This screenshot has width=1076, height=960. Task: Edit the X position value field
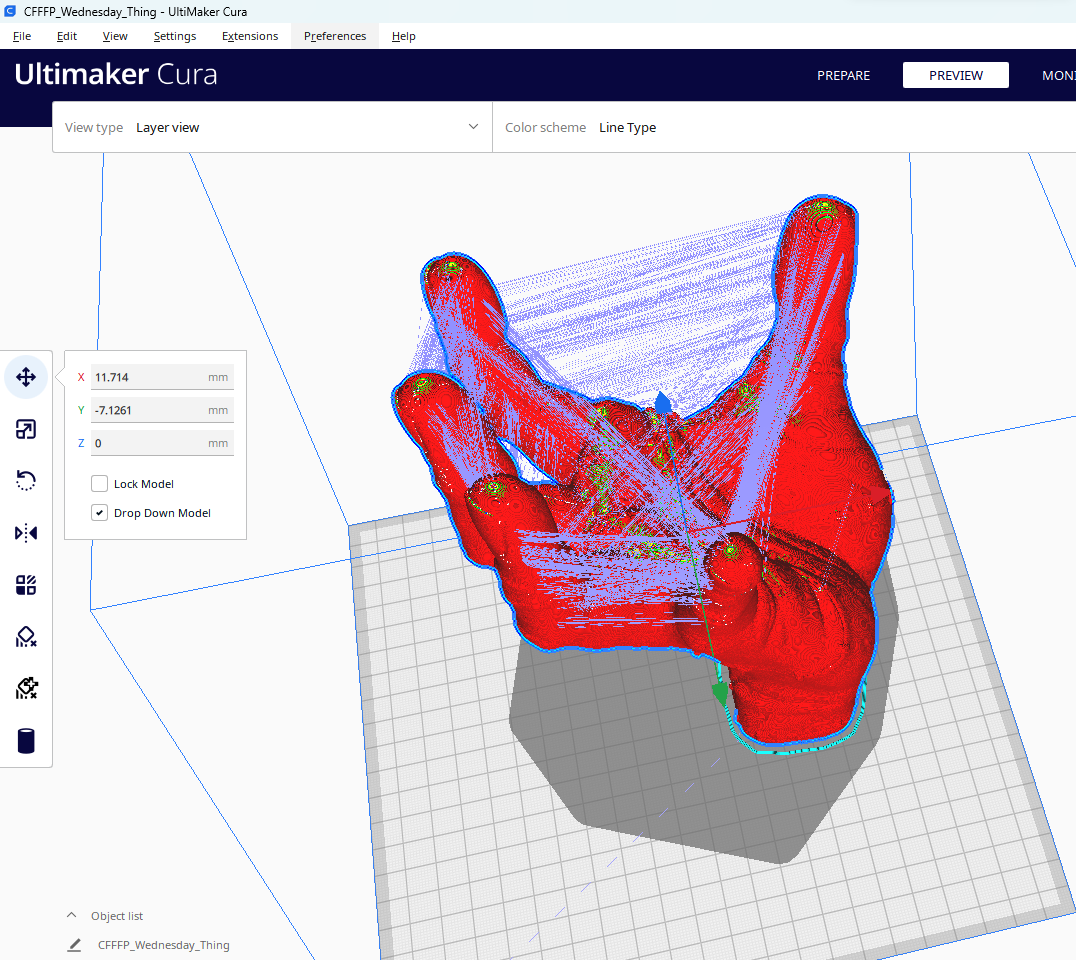(162, 377)
